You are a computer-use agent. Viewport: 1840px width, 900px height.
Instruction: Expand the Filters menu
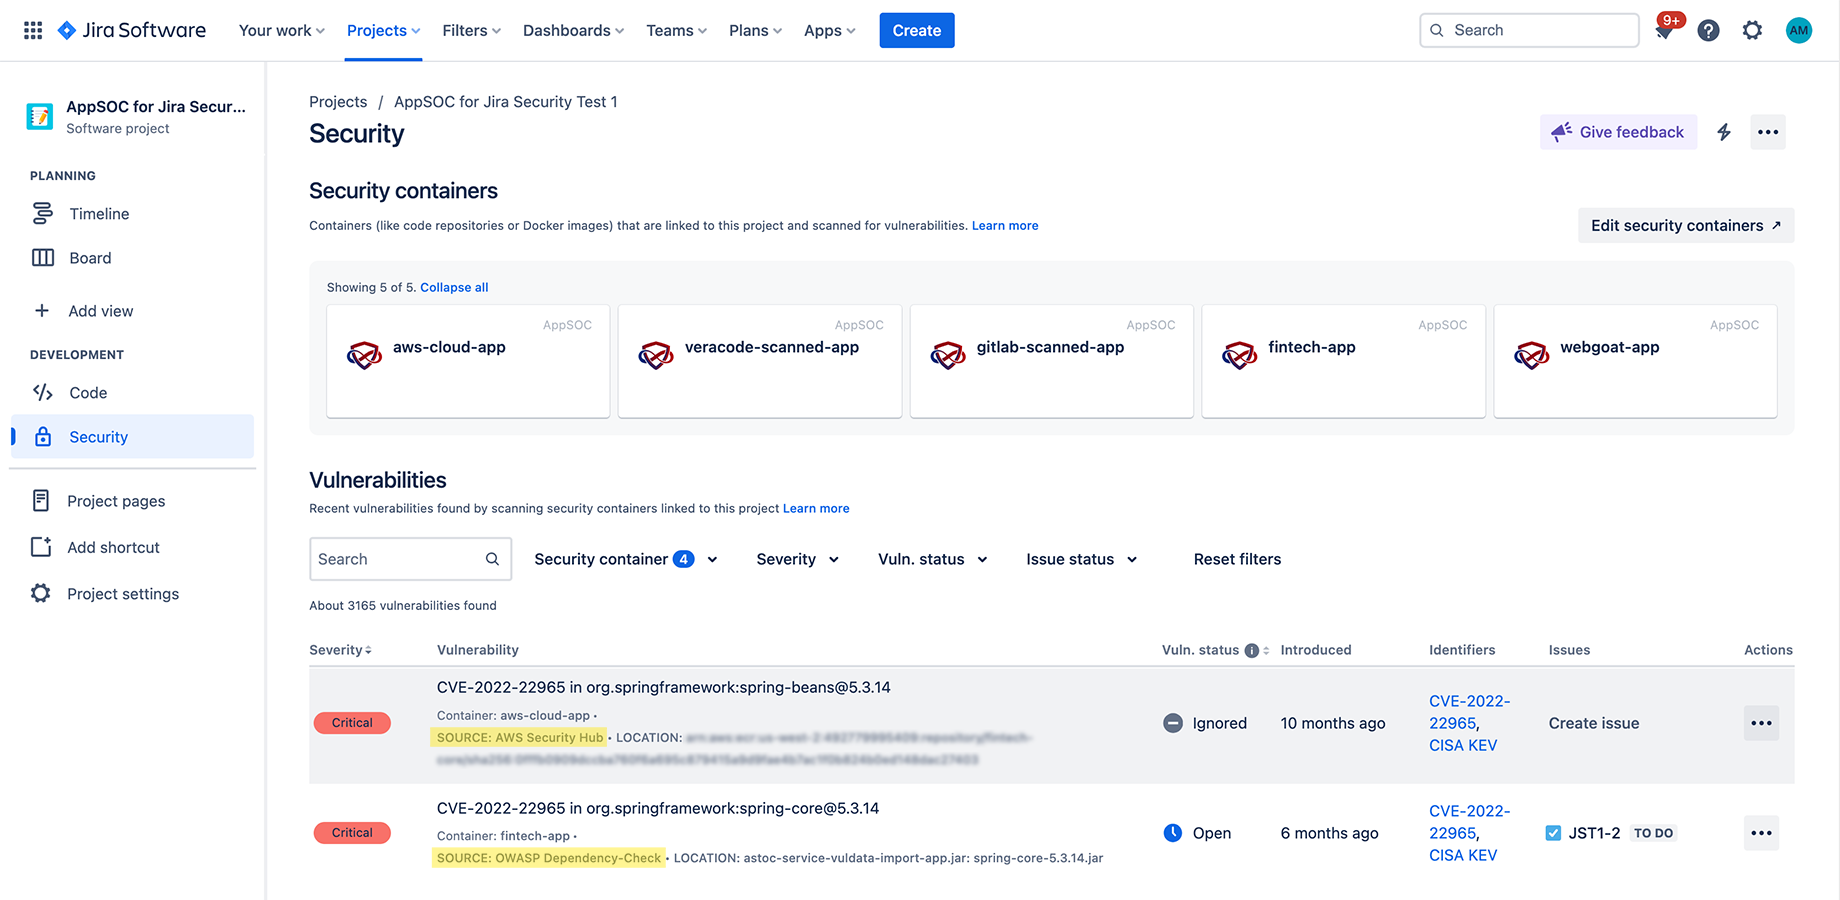[x=471, y=30]
